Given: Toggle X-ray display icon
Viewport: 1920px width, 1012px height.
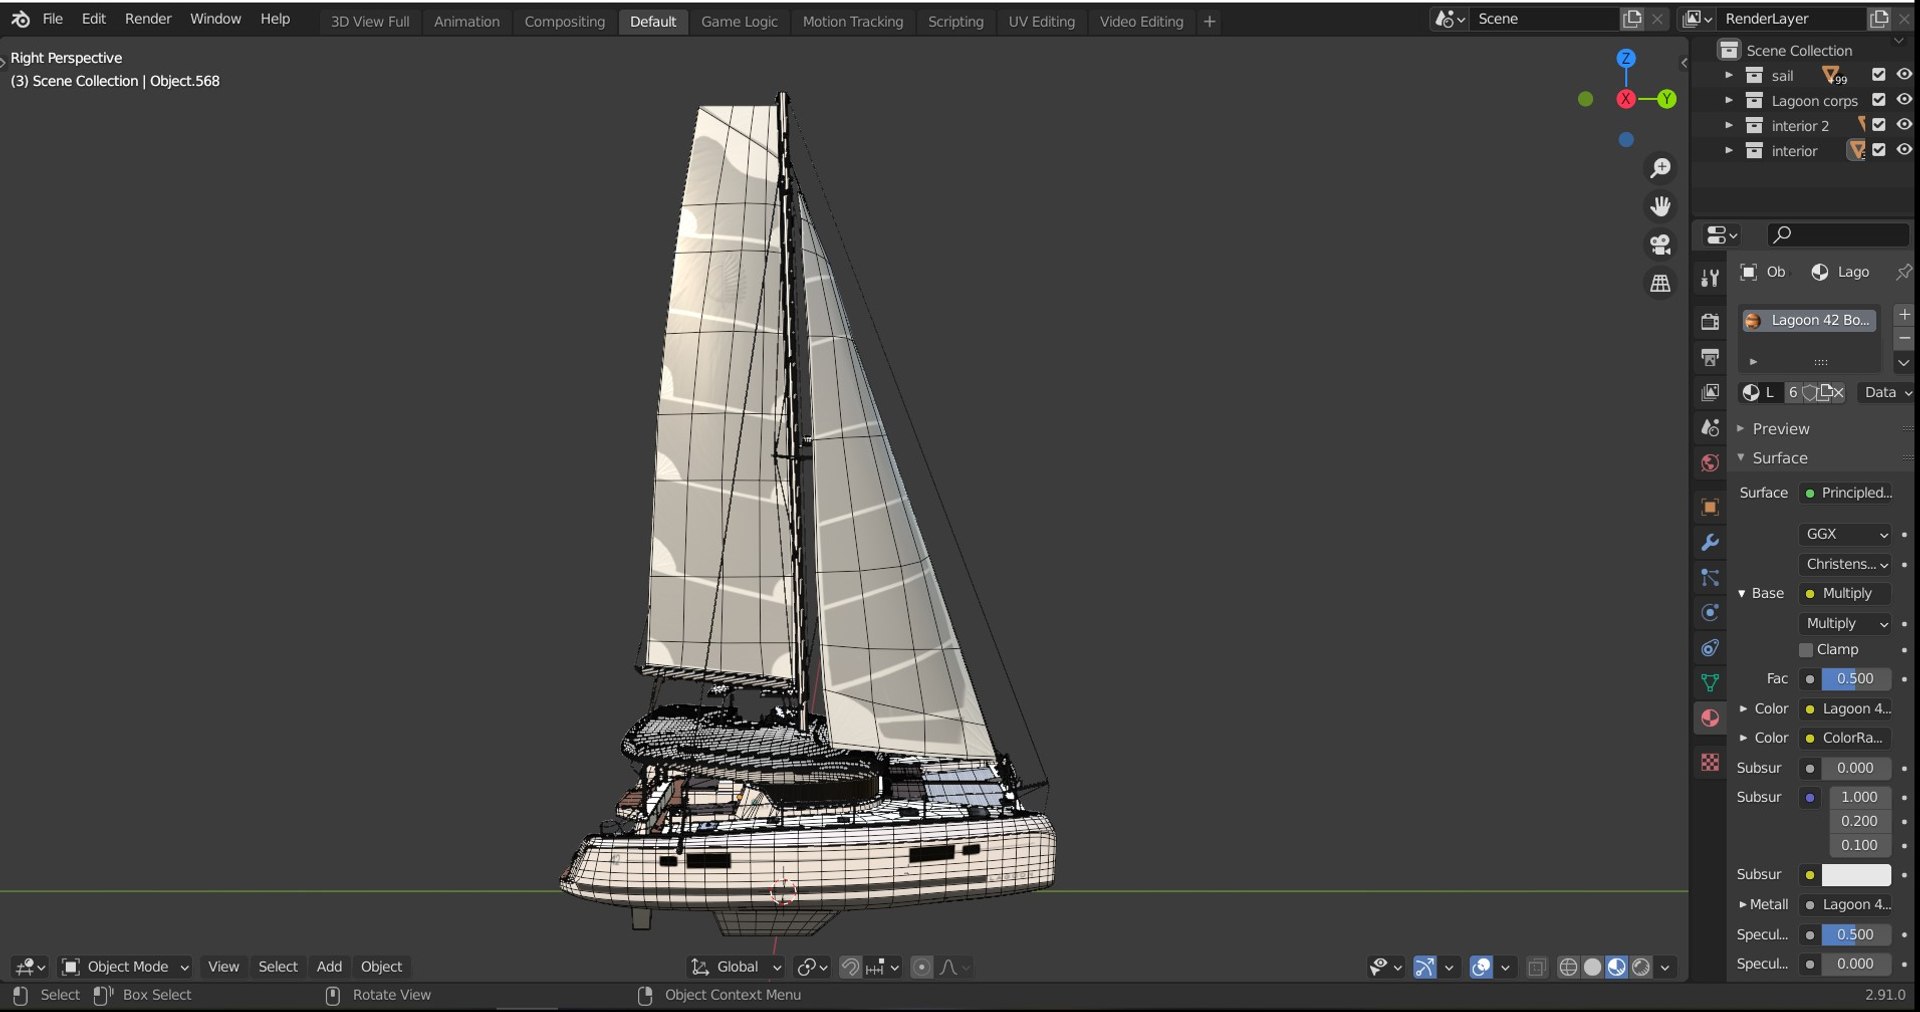Looking at the screenshot, I should point(1537,967).
